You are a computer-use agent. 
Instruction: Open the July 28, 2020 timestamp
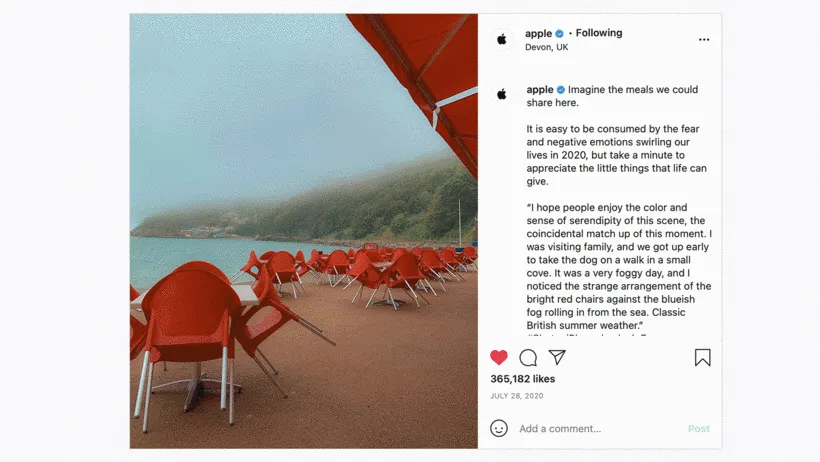coord(516,396)
